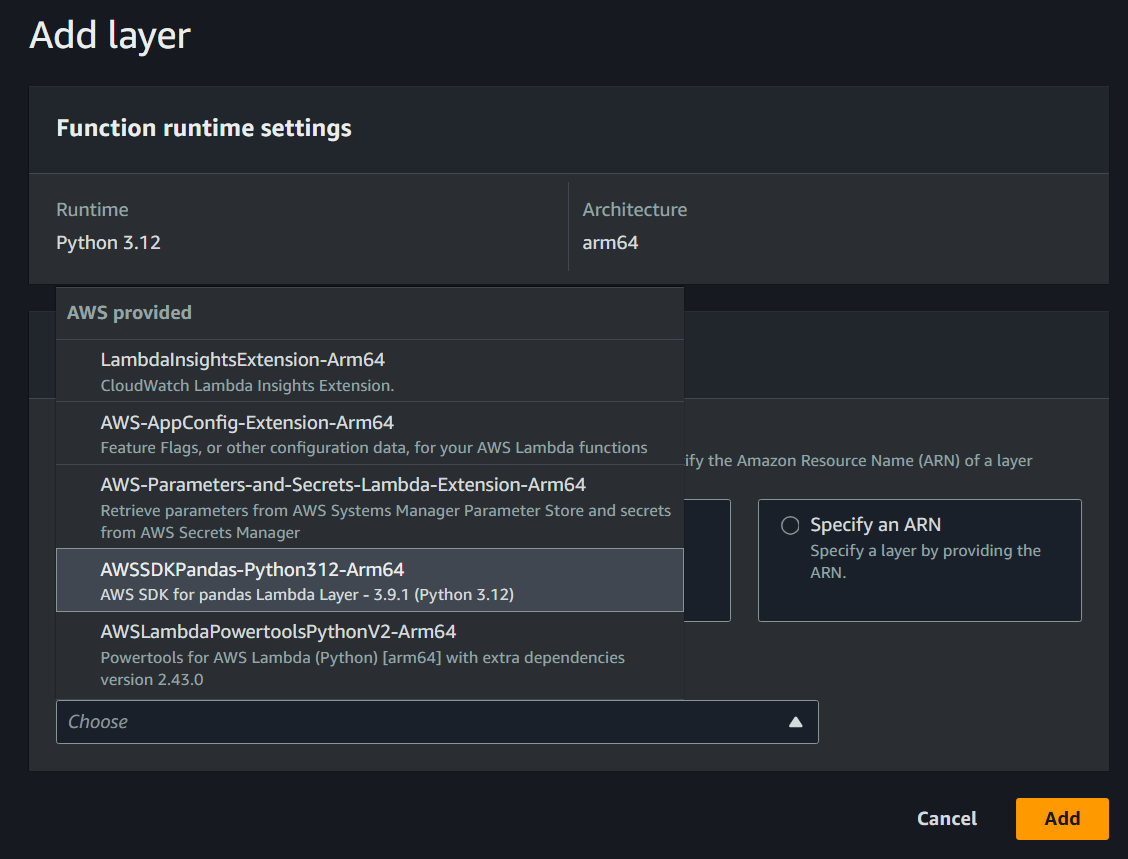The width and height of the screenshot is (1128, 859).
Task: Click the Choose layer combo box field
Action: coord(437,722)
